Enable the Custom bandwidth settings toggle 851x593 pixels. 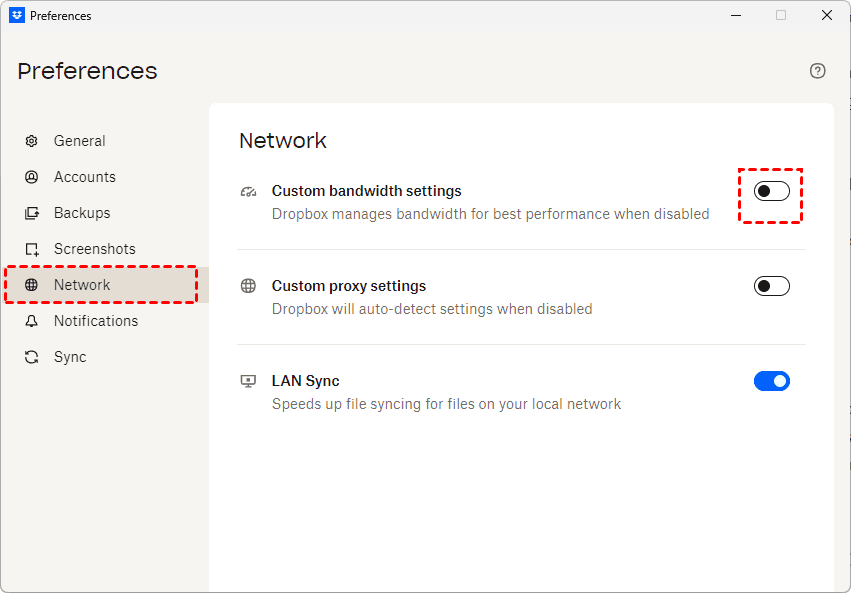(x=771, y=191)
